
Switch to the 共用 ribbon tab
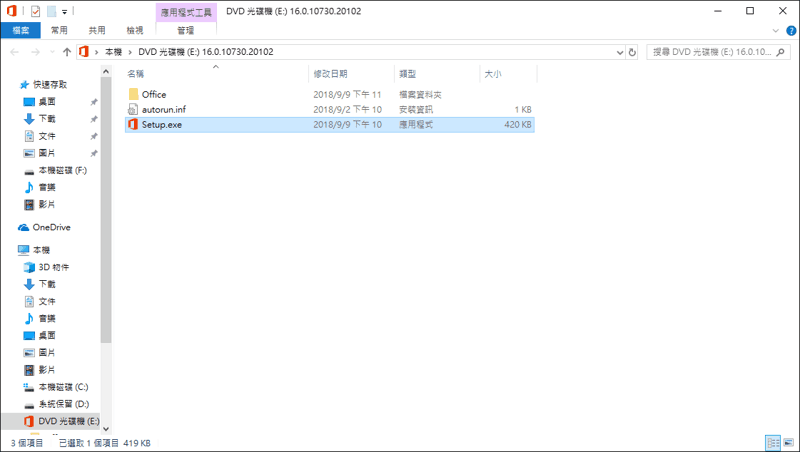point(97,31)
